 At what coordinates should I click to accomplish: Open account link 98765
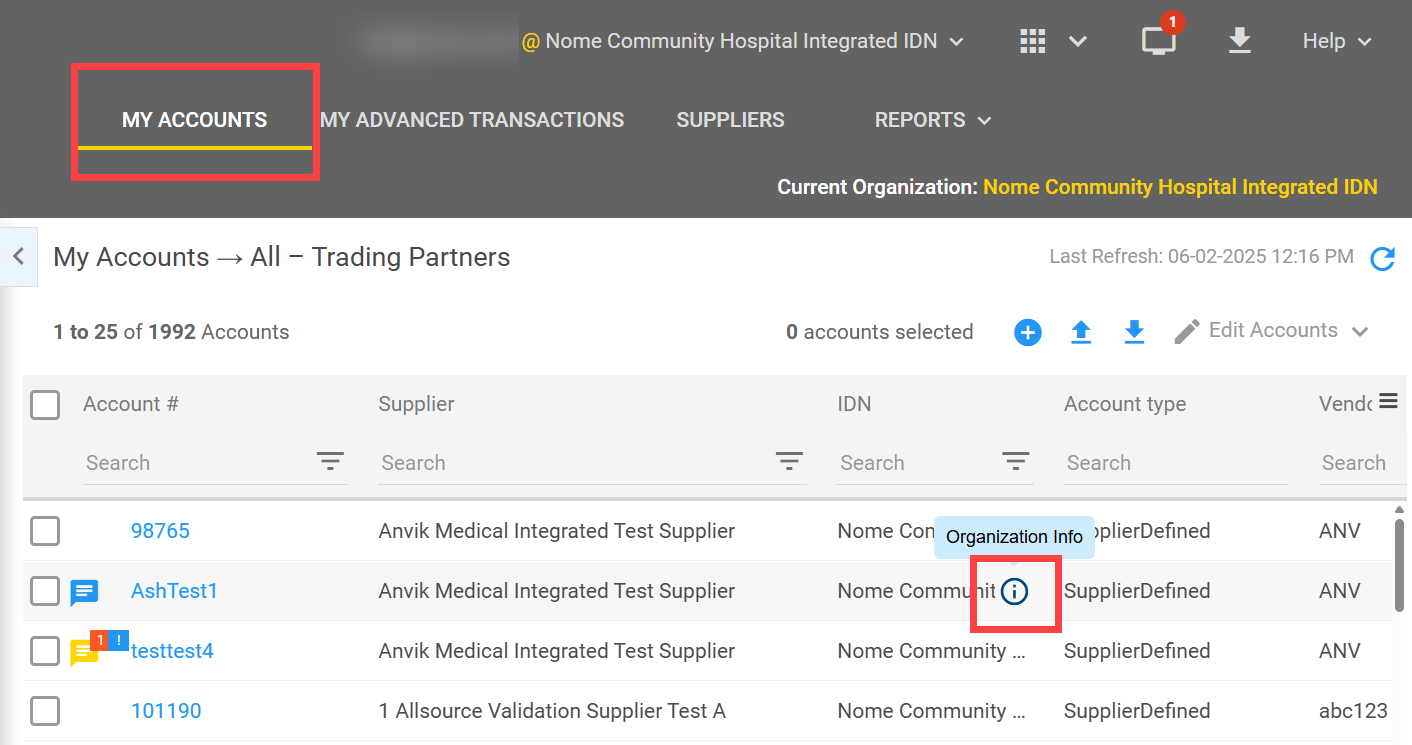coord(160,531)
